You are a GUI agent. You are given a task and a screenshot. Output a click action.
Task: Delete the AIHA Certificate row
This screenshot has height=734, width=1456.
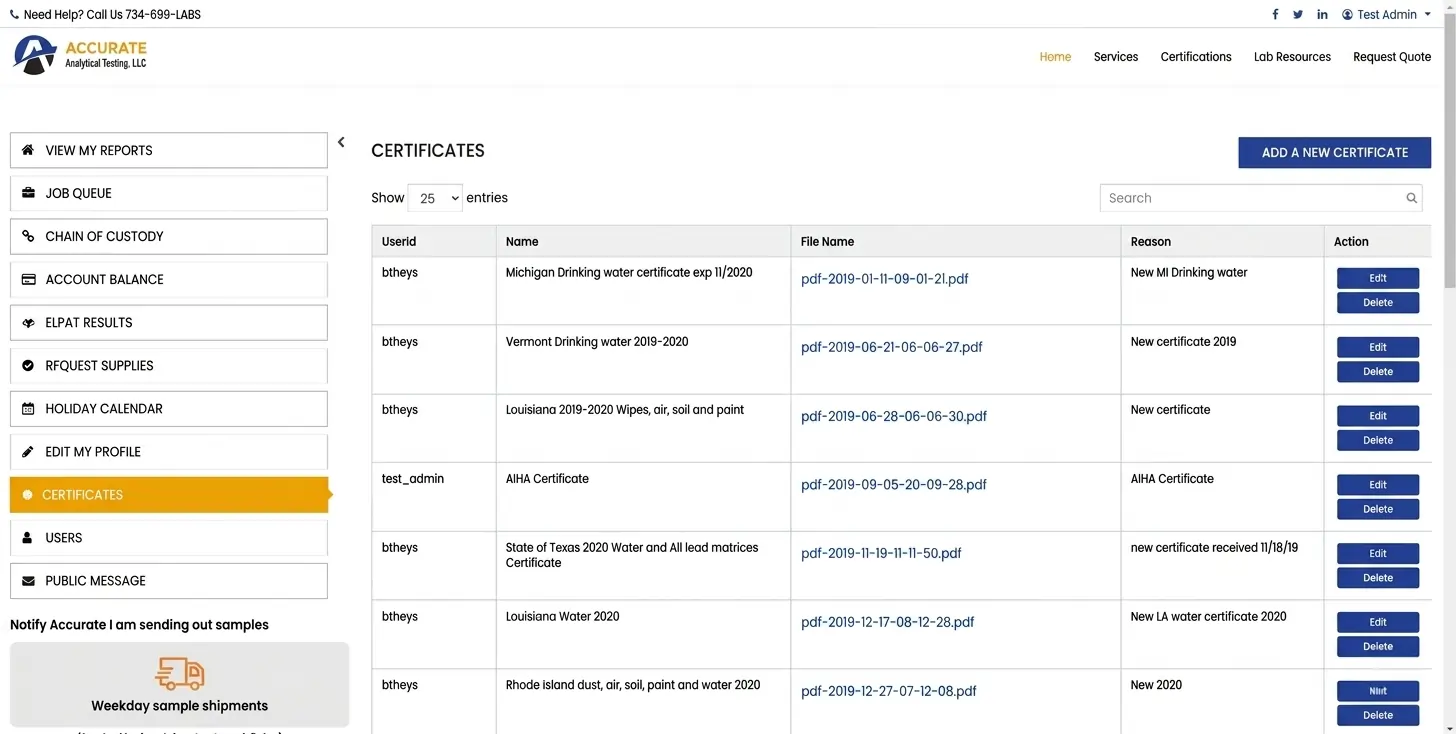[x=1378, y=509]
